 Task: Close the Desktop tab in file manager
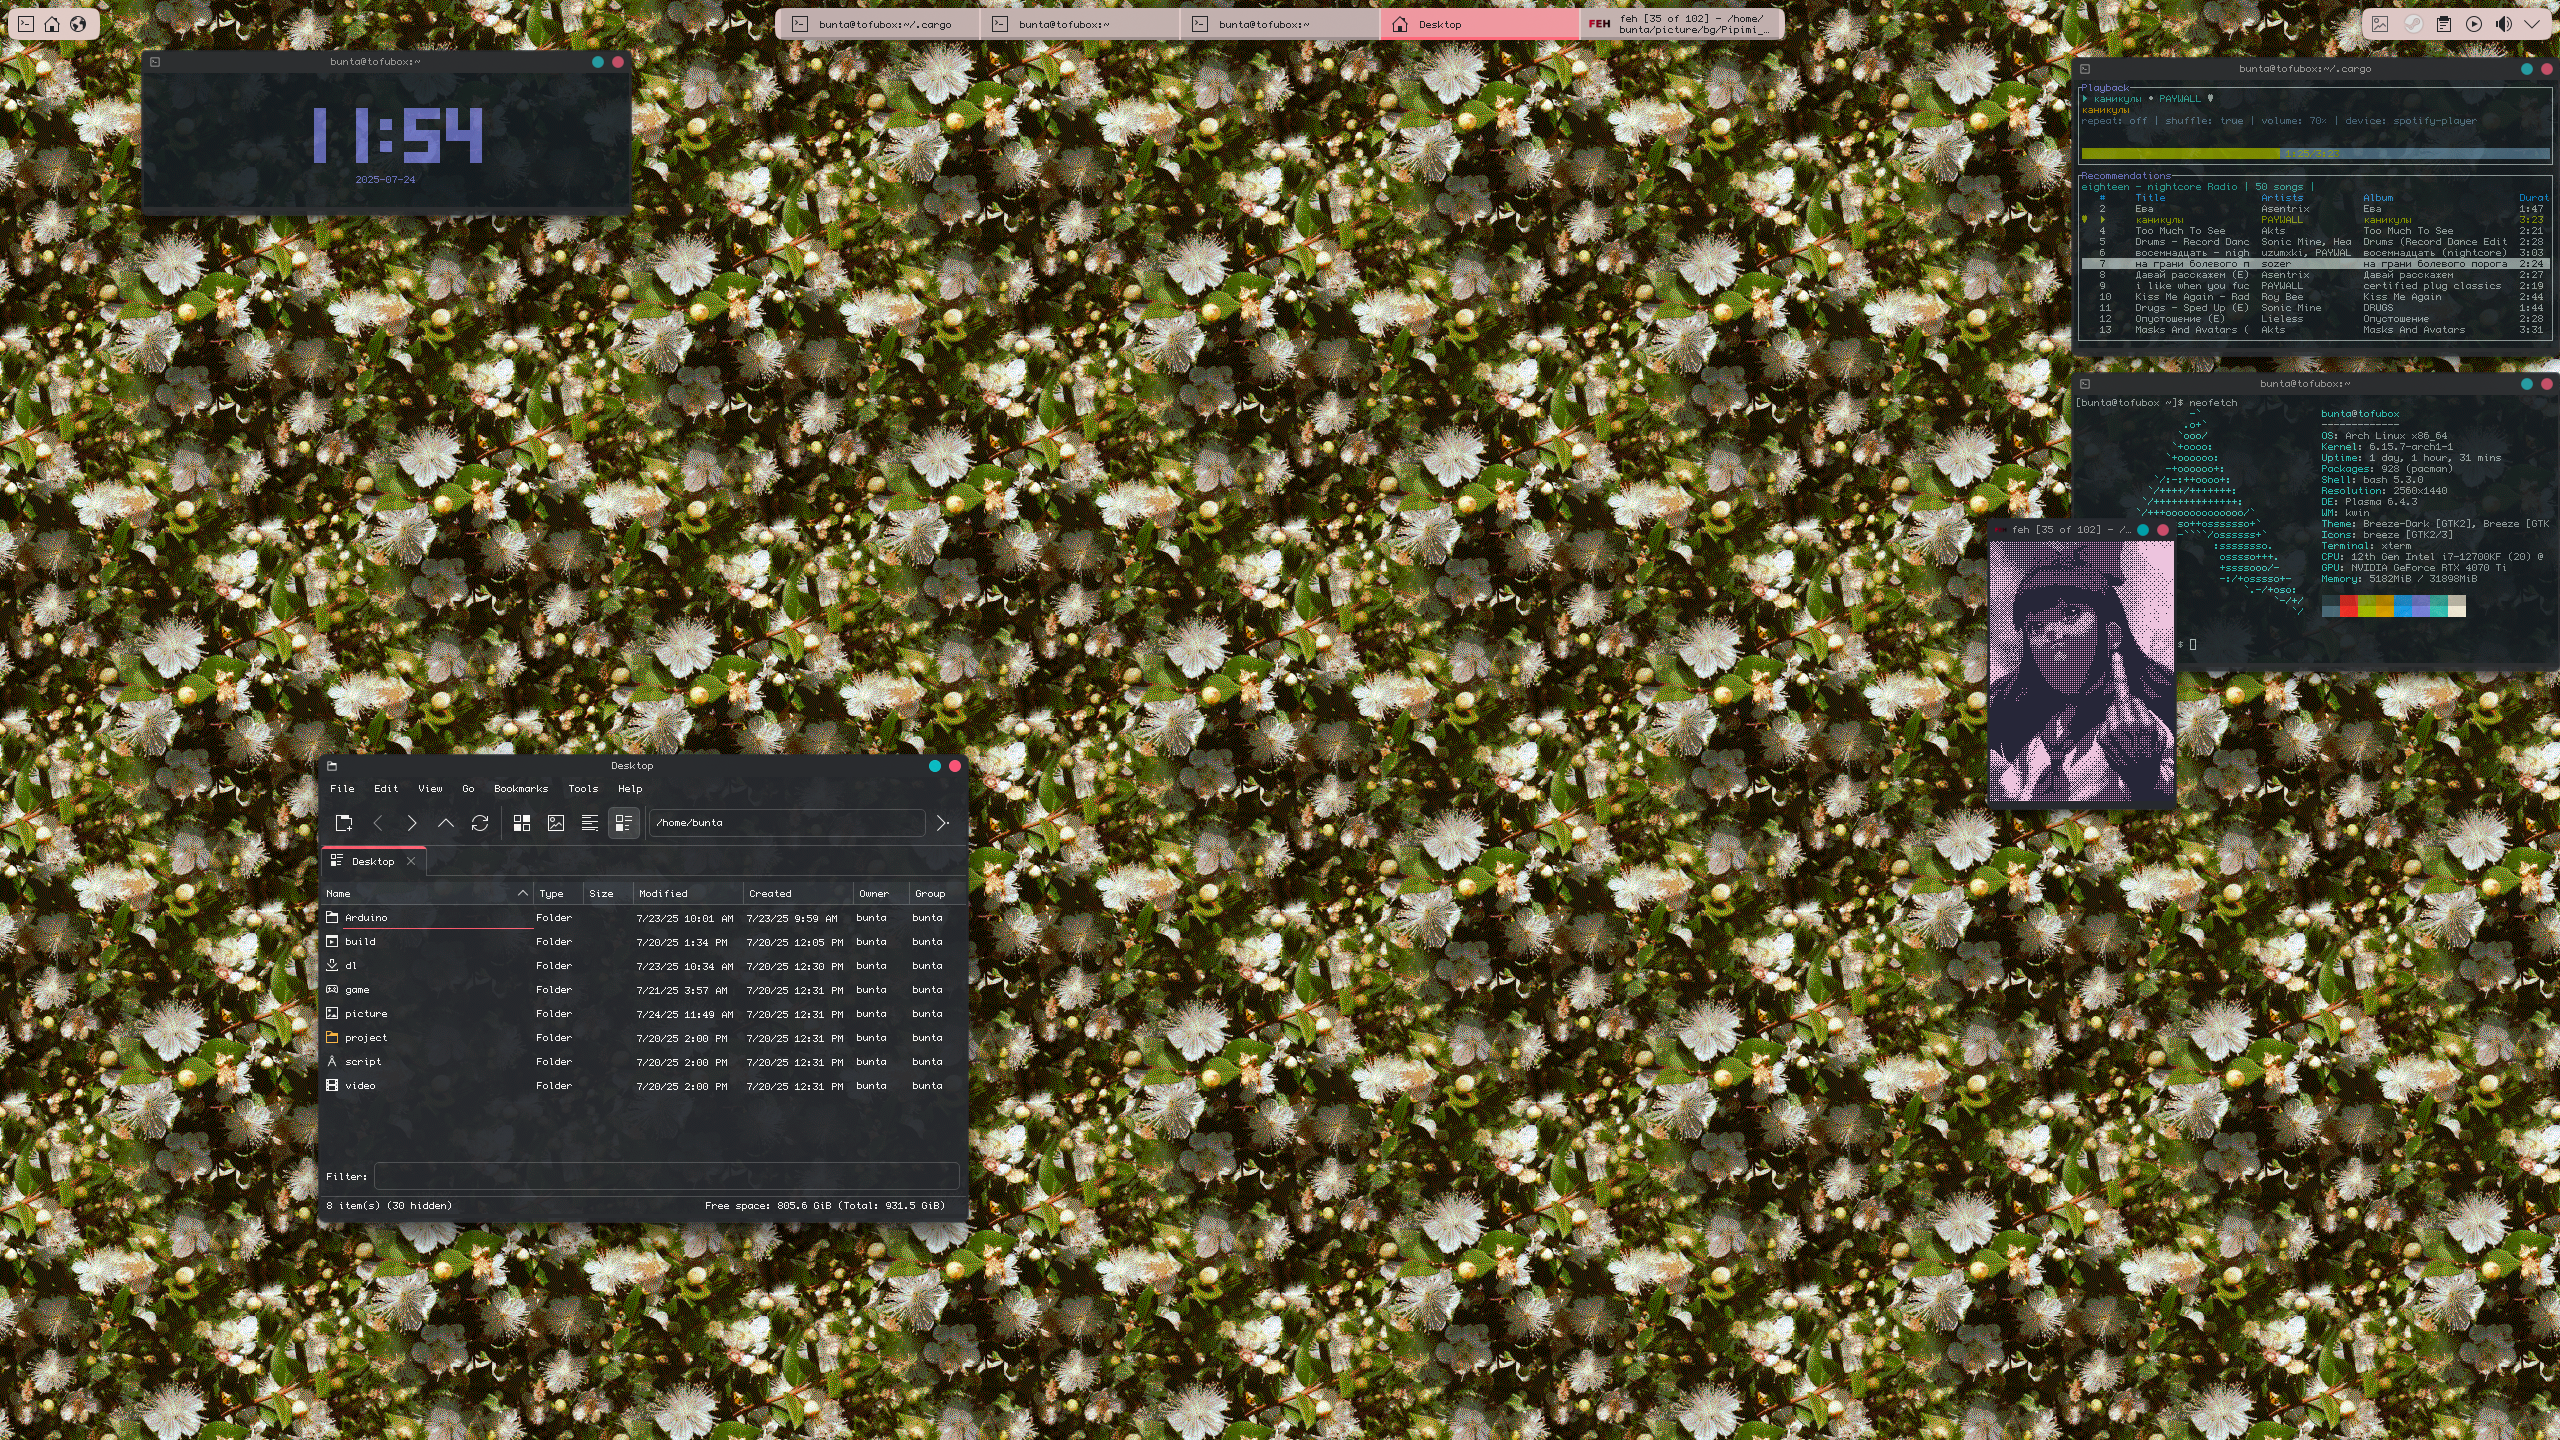click(411, 861)
